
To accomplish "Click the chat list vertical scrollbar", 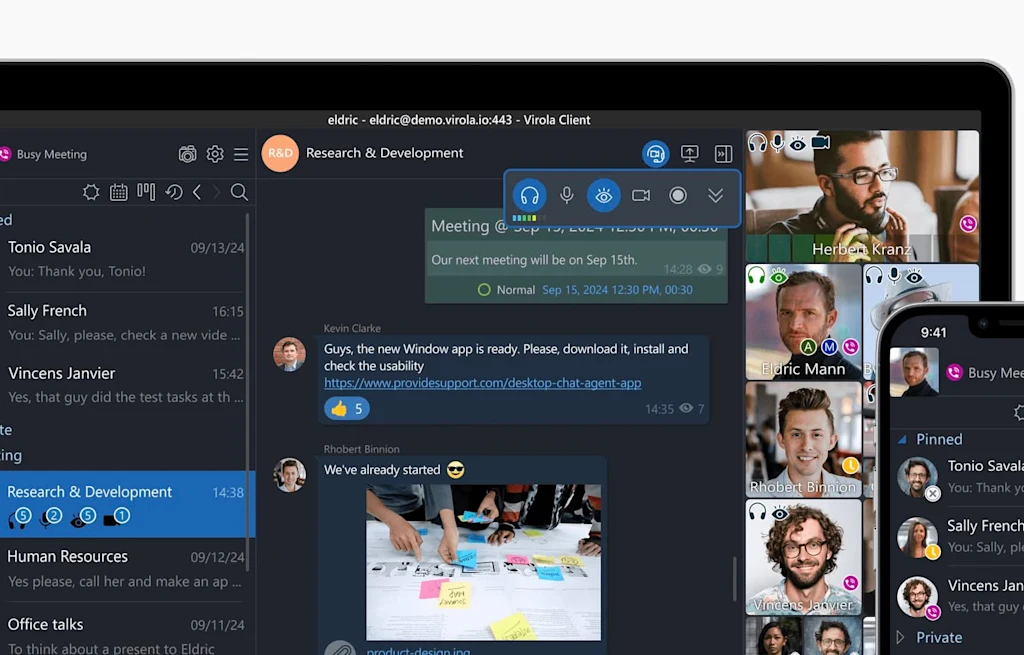I will point(248,392).
